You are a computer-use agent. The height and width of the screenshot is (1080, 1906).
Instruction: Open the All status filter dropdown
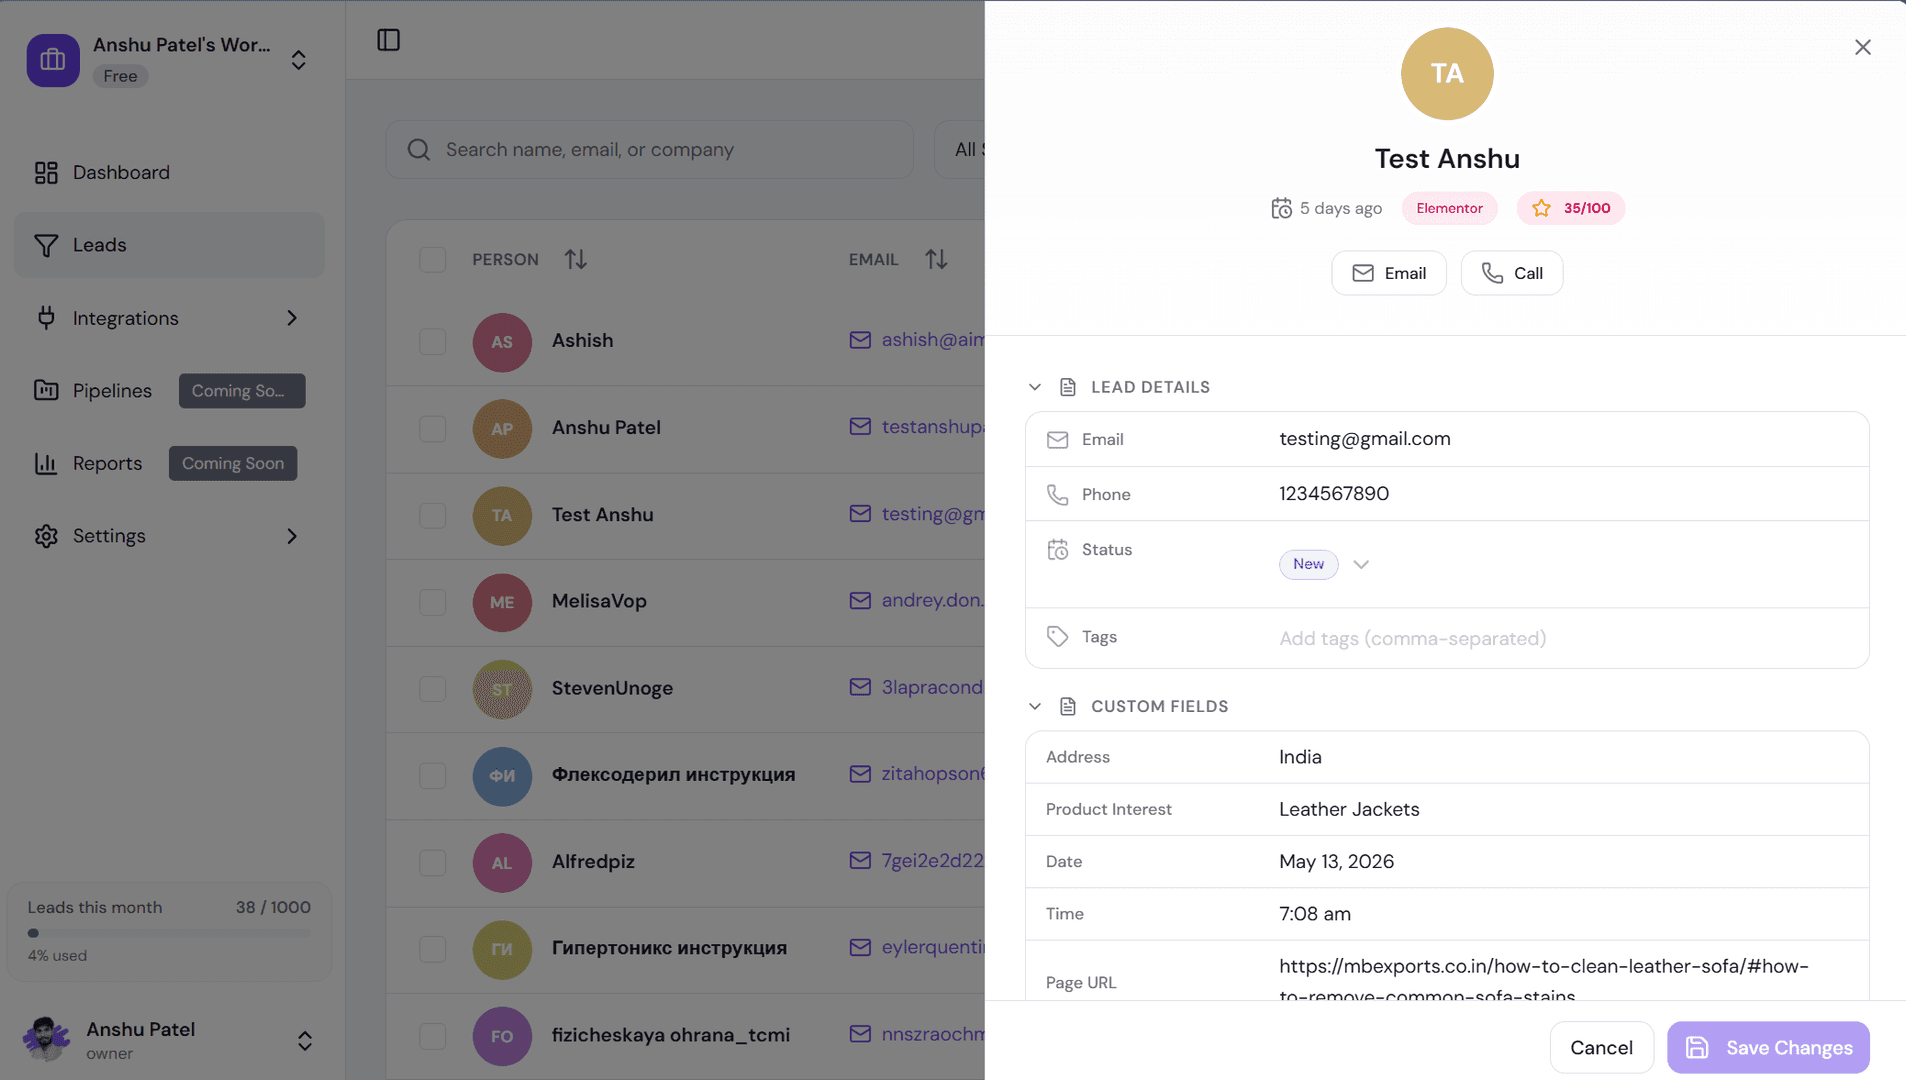pos(960,150)
